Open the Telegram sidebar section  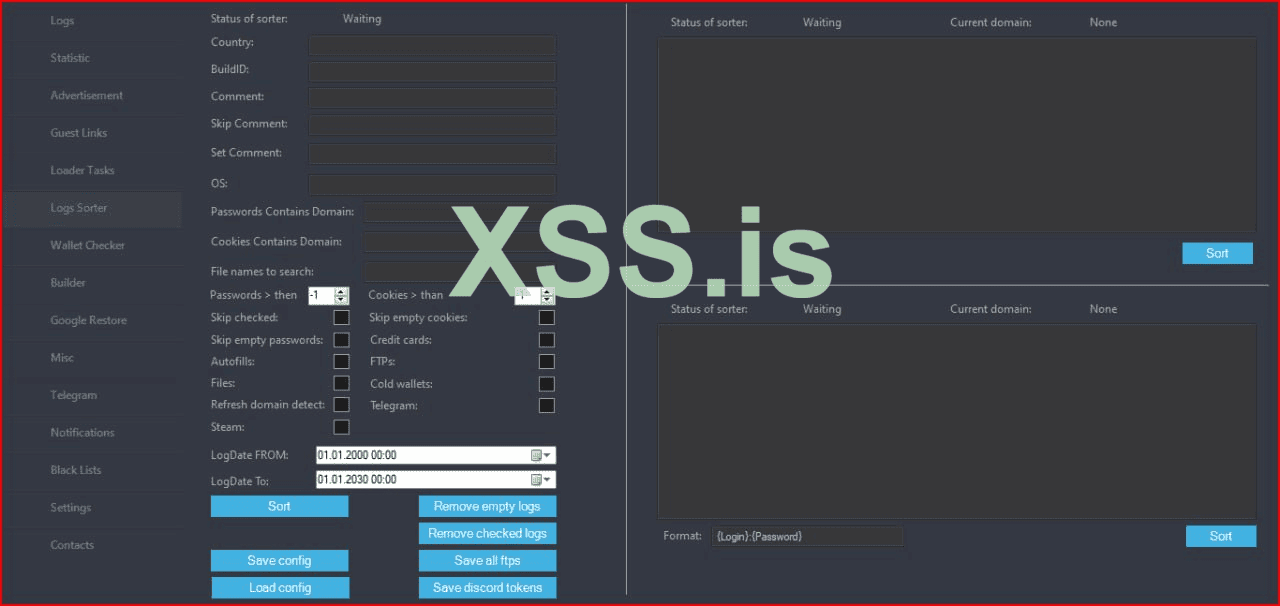(x=74, y=395)
